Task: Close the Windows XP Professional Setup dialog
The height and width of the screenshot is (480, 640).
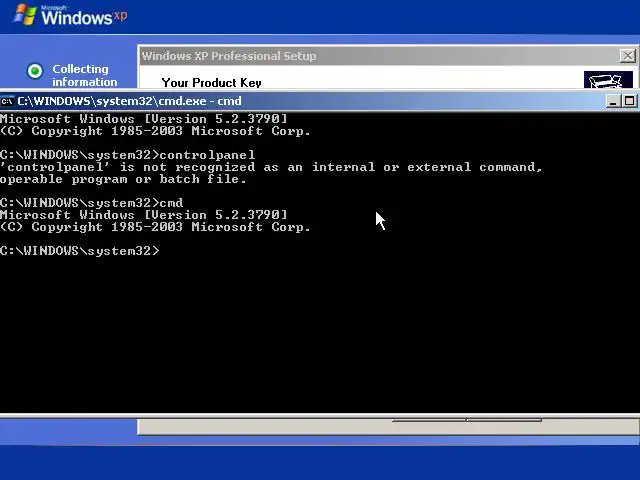Action: click(628, 56)
